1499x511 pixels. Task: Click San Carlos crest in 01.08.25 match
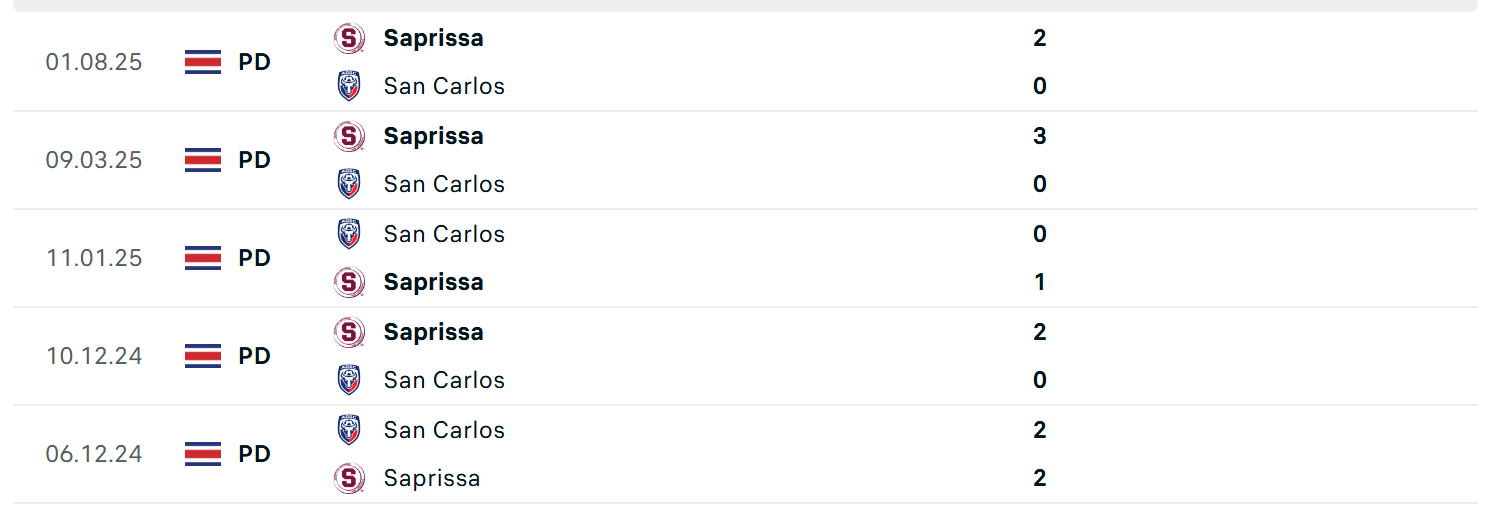[349, 86]
